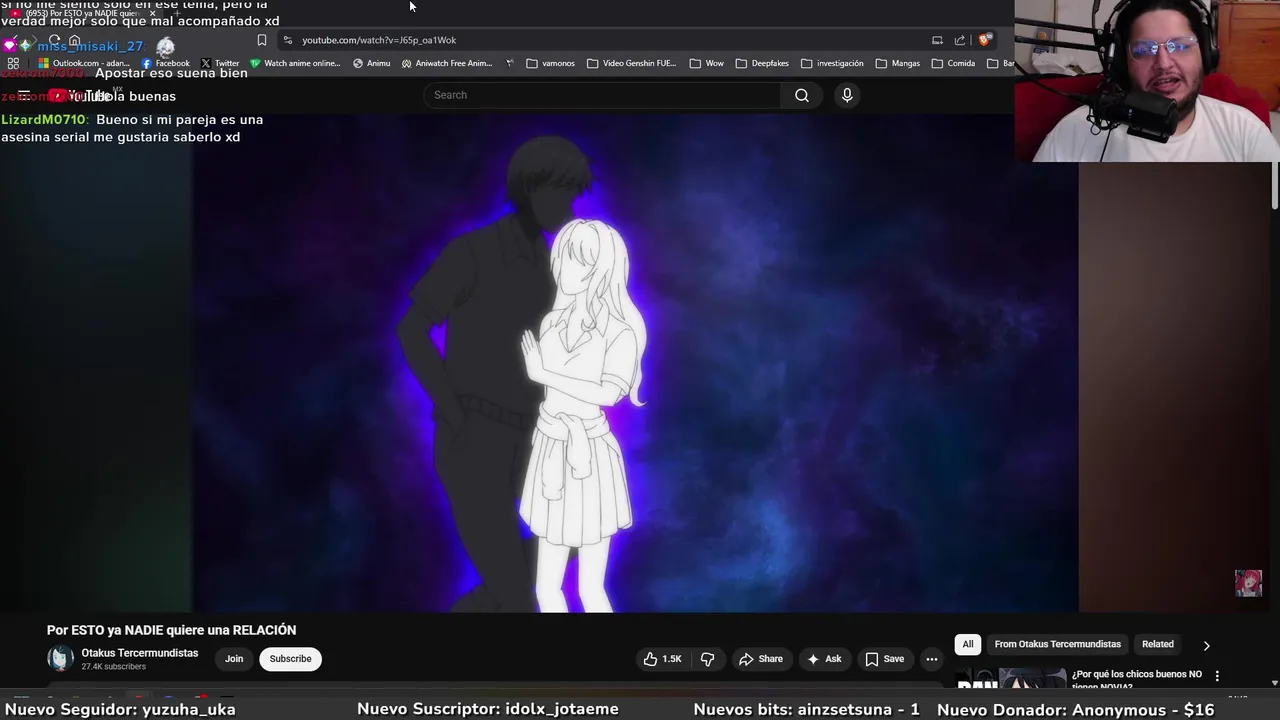Click the Share button below video

coord(760,659)
